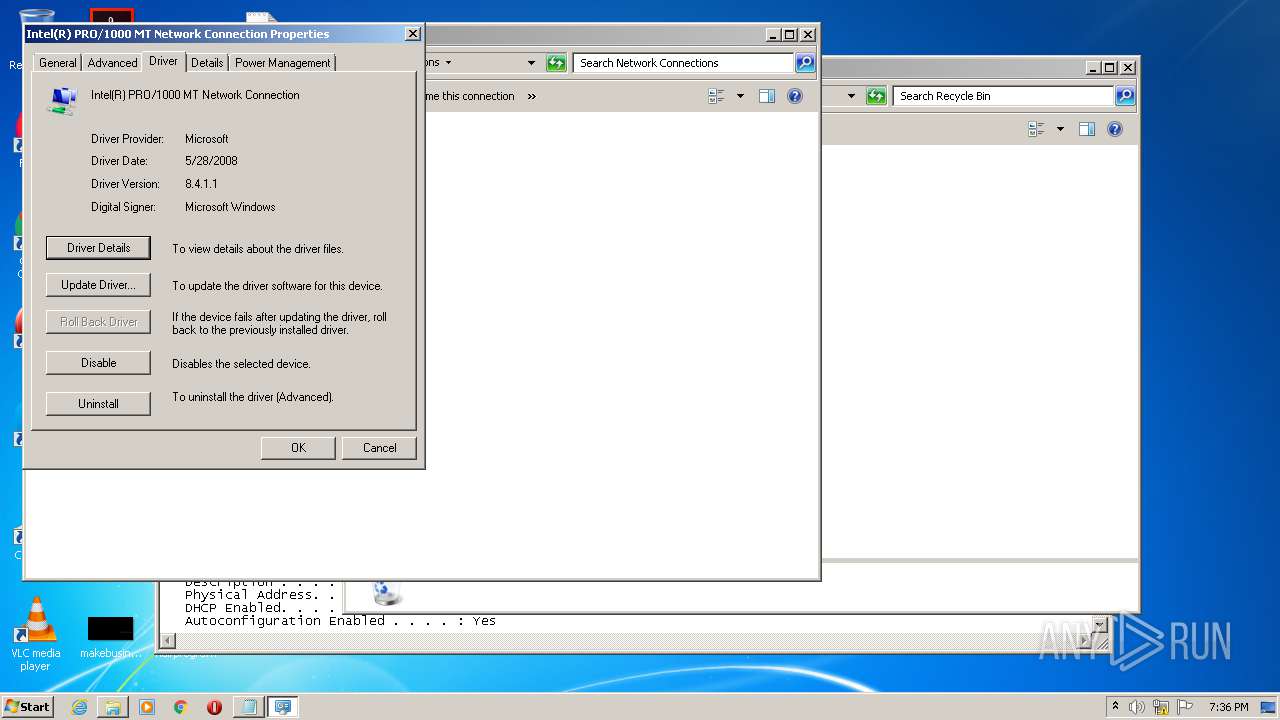
Task: Click the Disable device button
Action: (98, 363)
